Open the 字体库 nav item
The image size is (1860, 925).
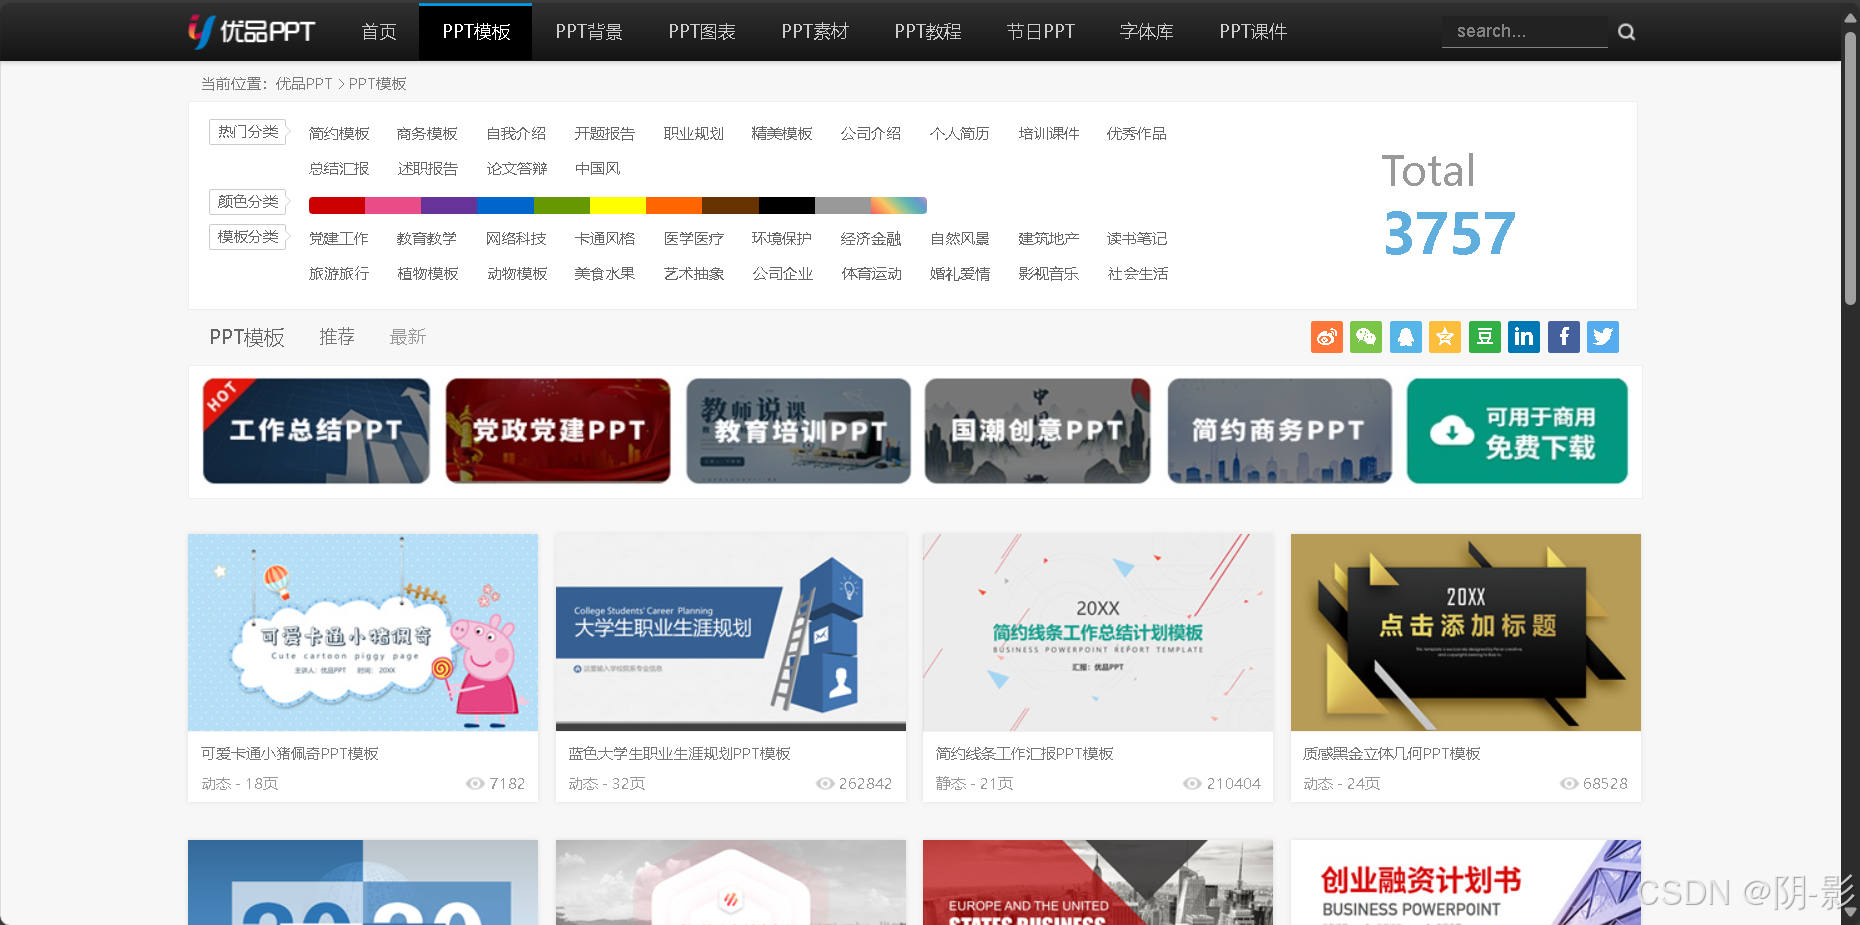(x=1146, y=32)
